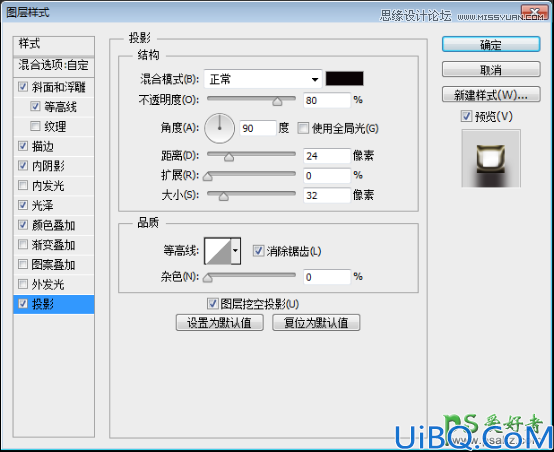The height and width of the screenshot is (452, 554).
Task: Uncheck the 投影 checkbox
Action: point(23,304)
